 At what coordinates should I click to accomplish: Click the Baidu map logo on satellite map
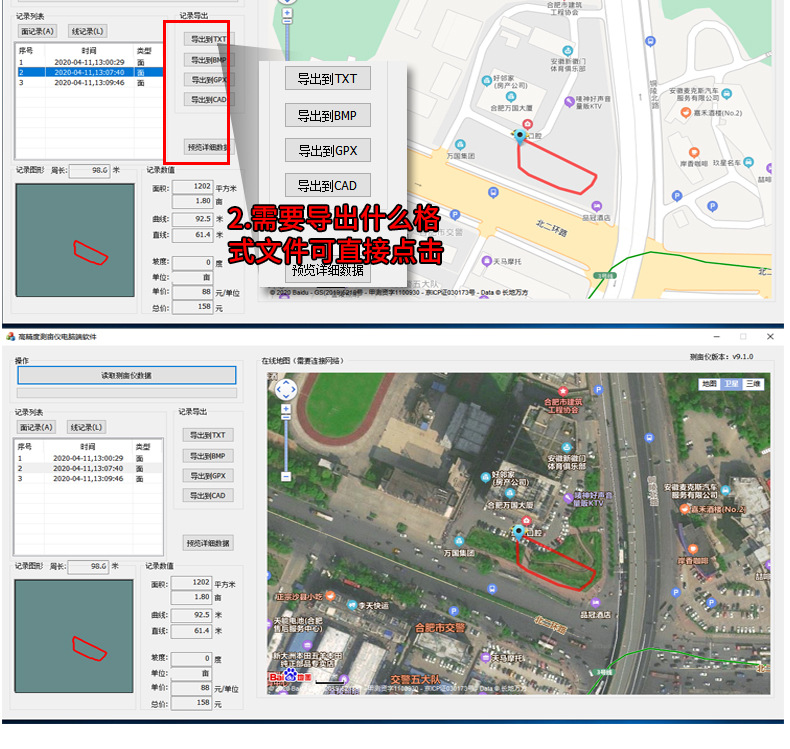[x=290, y=676]
